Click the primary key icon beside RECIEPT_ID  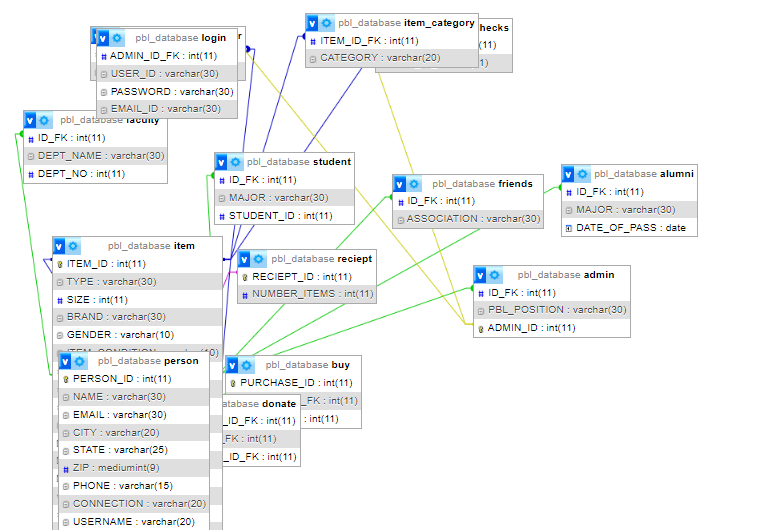tap(245, 277)
